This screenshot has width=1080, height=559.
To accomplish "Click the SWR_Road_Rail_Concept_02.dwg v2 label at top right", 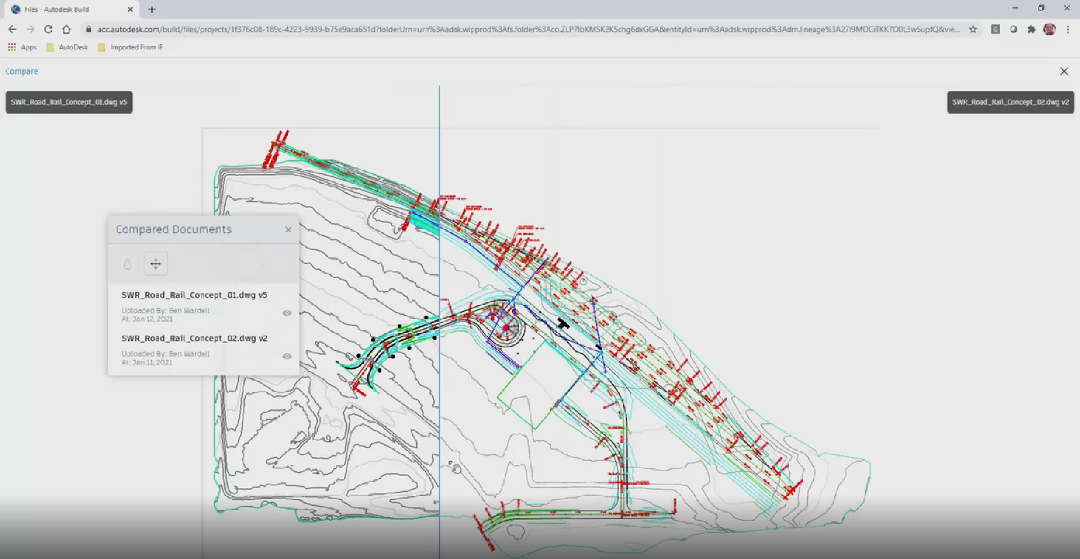I will pos(1010,102).
